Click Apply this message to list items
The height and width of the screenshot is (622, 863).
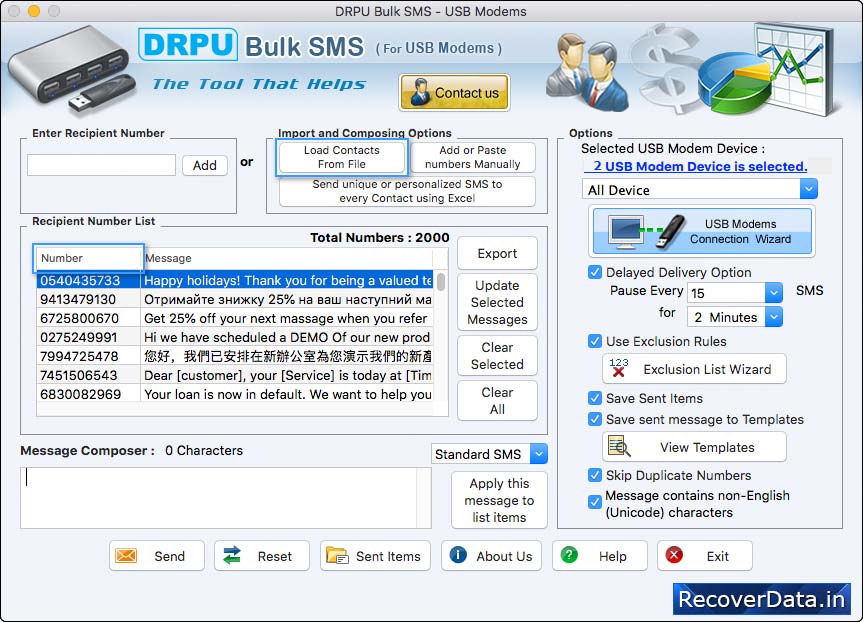[499, 500]
